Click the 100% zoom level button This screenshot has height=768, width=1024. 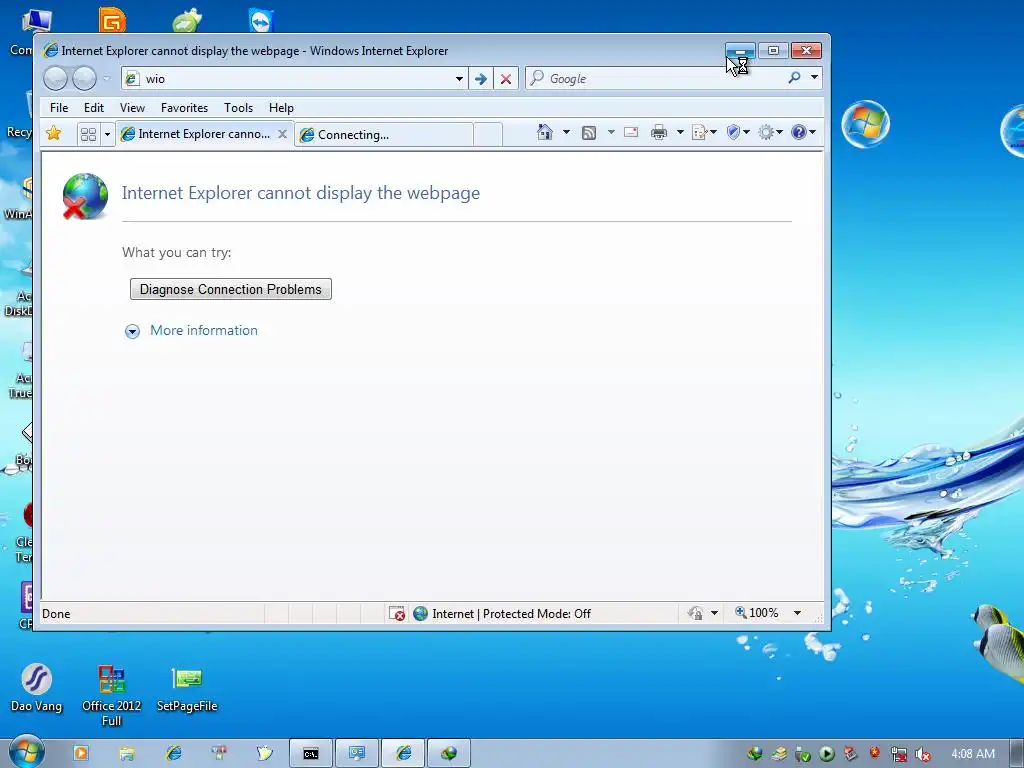757,613
